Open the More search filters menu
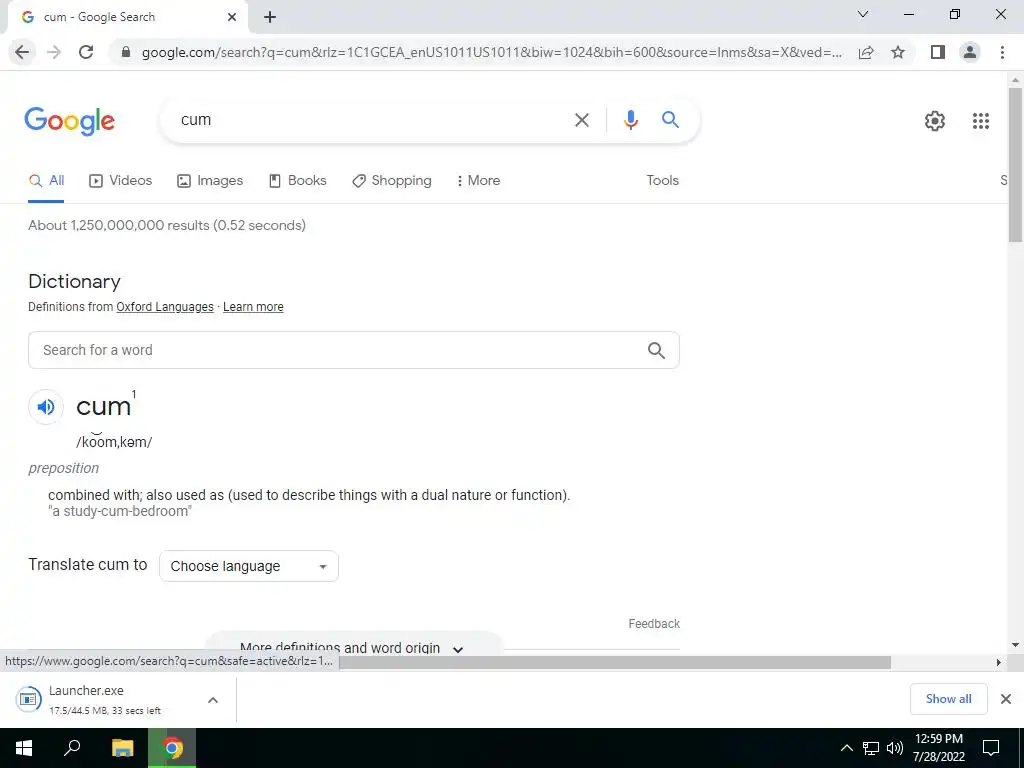1024x768 pixels. click(x=478, y=180)
